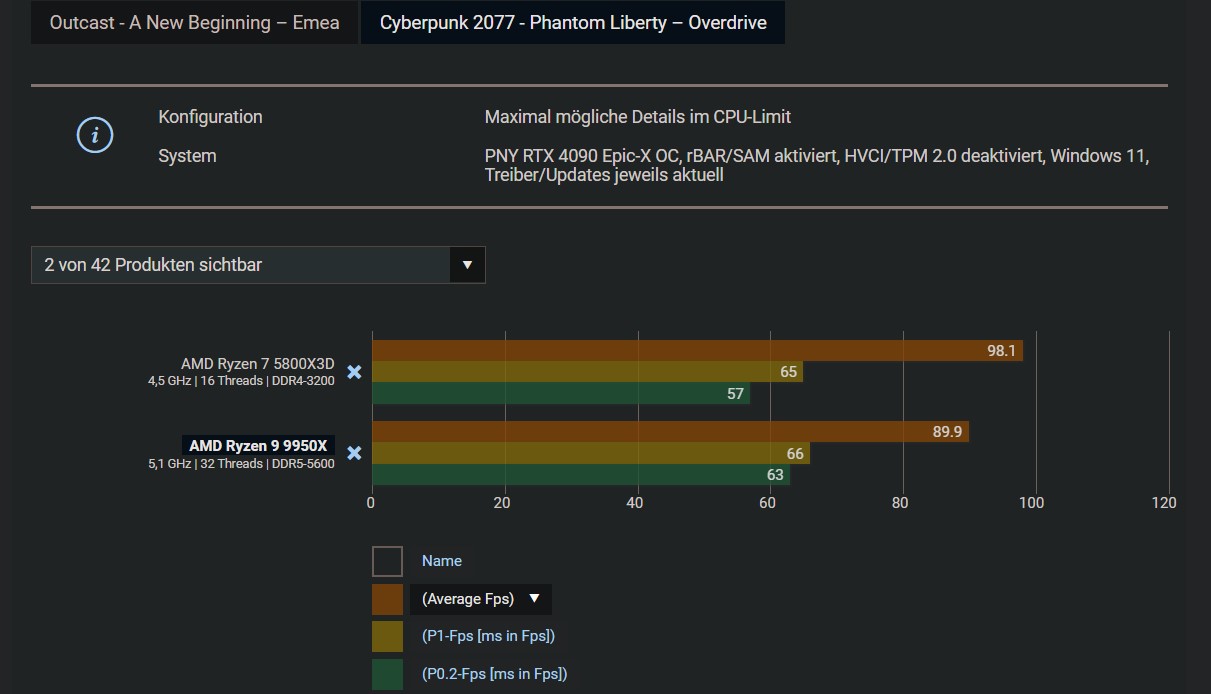Viewport: 1211px width, 694px height.
Task: Click the 98.1 average fps bar
Action: pos(697,351)
